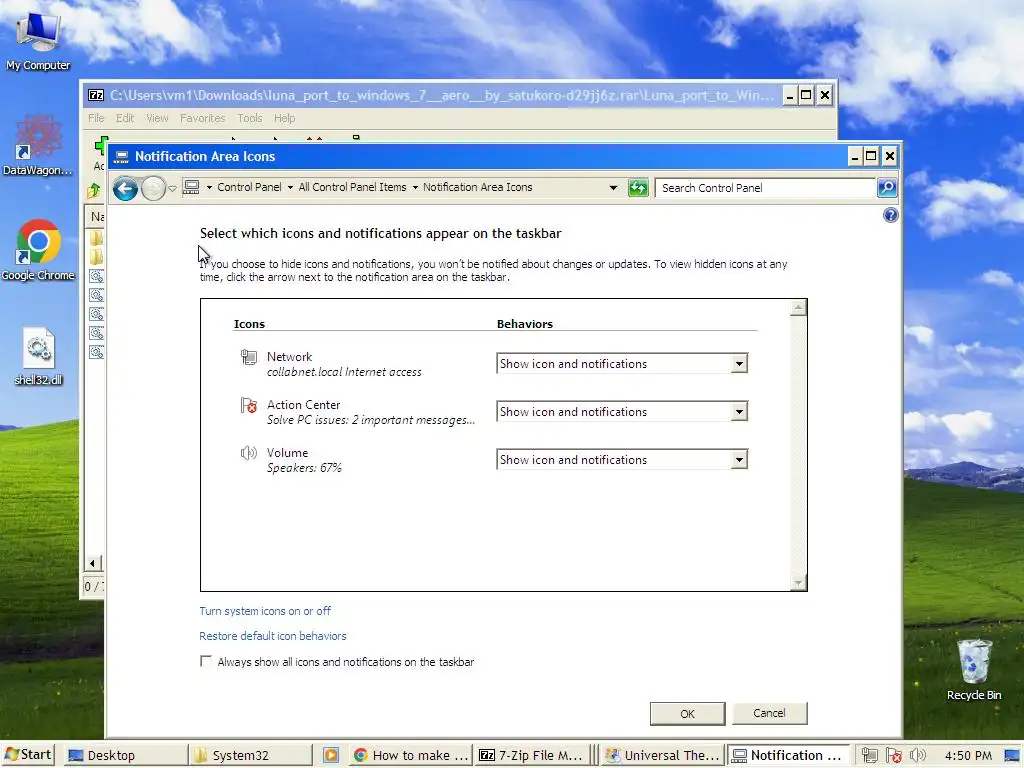Screen dimensions: 1024x768
Task: Click the Icons column header
Action: point(249,324)
